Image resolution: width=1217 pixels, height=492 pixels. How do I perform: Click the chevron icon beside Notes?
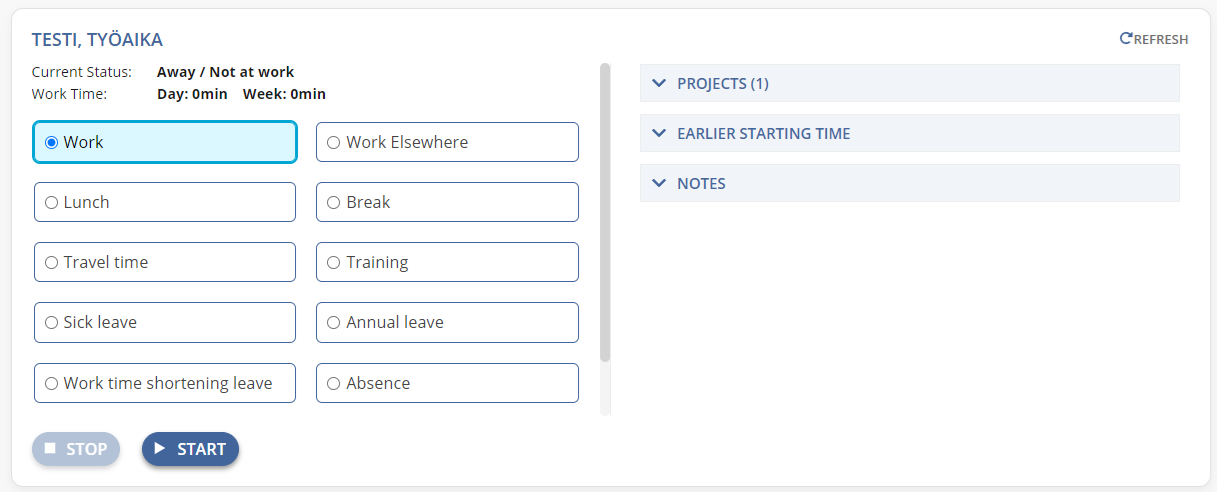(x=658, y=183)
